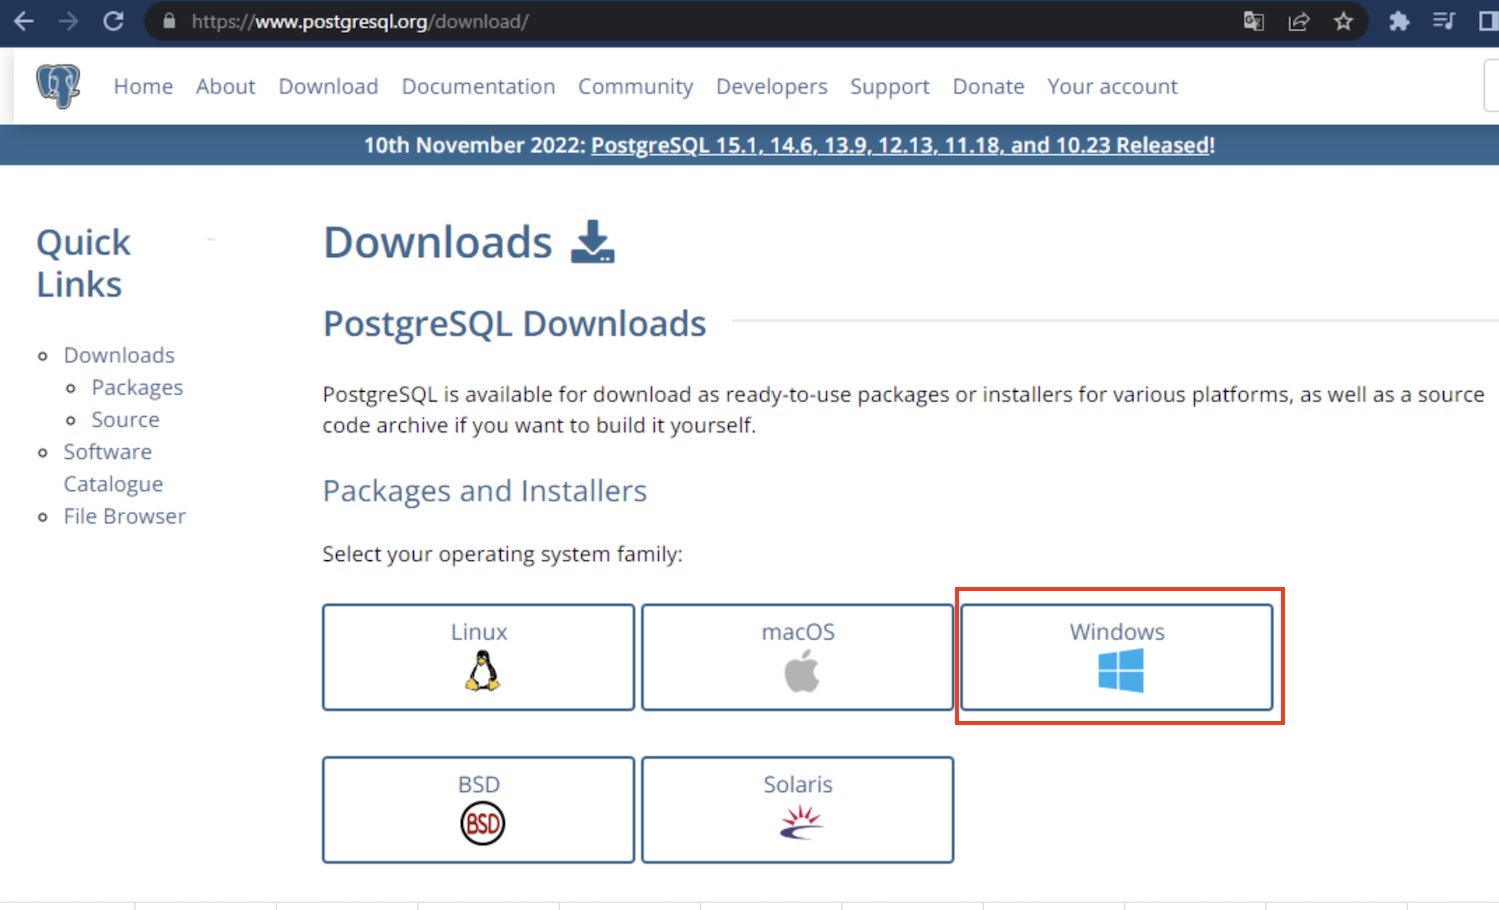This screenshot has width=1499, height=910.
Task: Open the Community menu item
Action: [635, 87]
